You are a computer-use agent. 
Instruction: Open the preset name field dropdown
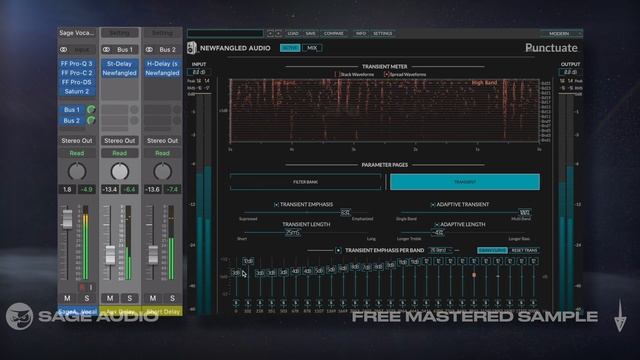click(225, 33)
